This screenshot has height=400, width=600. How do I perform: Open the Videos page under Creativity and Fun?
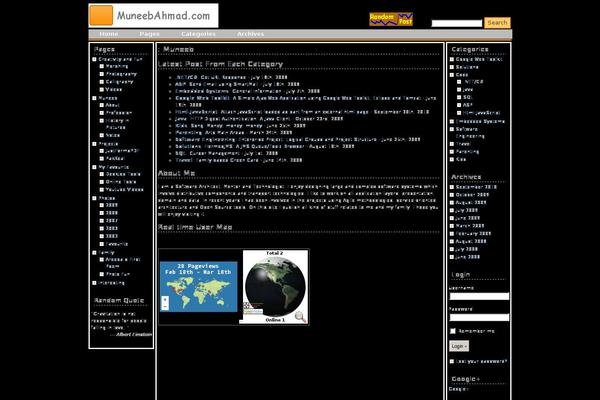coord(114,89)
